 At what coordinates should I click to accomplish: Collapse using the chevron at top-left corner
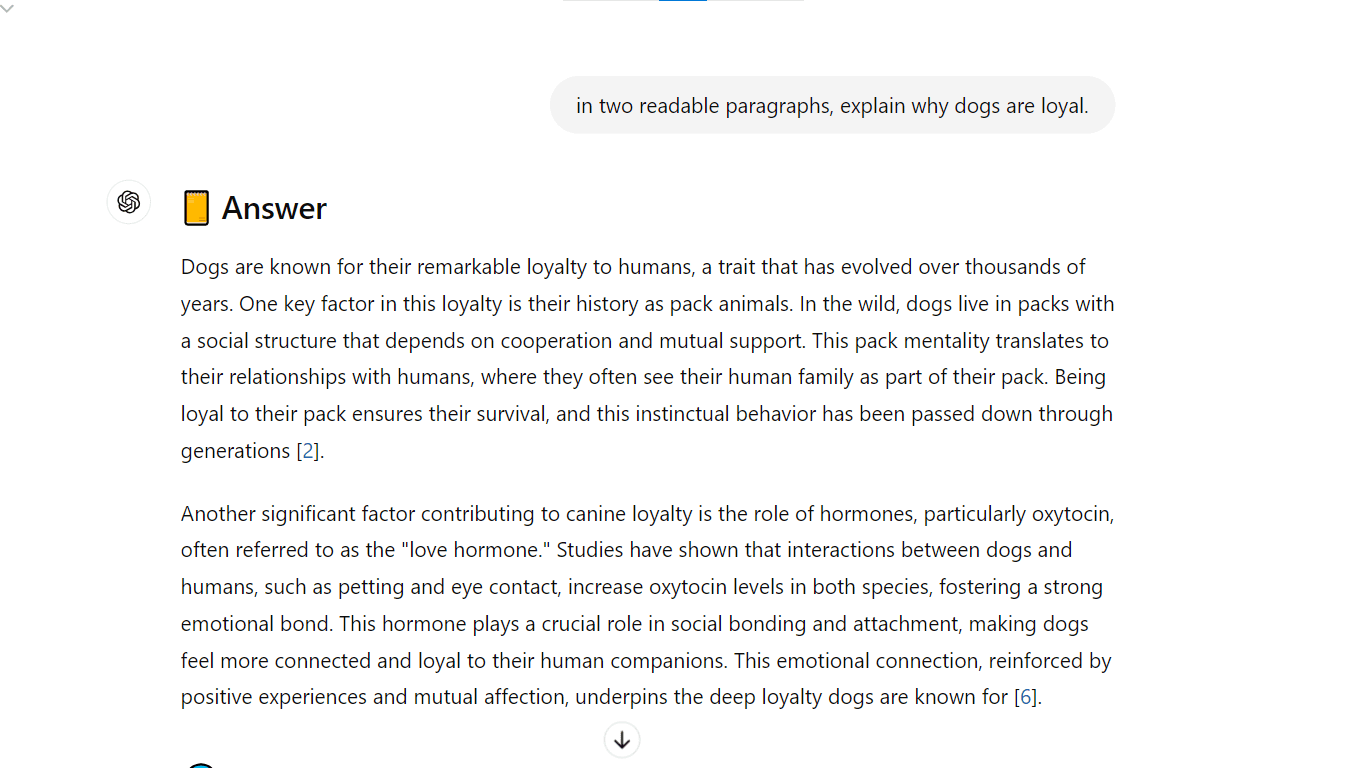pyautogui.click(x=8, y=8)
